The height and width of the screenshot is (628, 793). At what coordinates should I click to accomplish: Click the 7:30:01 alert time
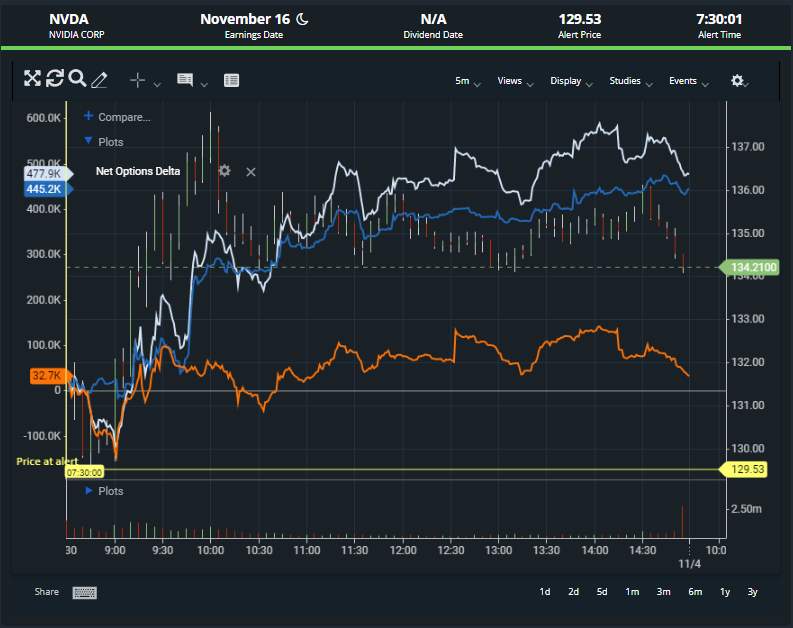click(719, 19)
